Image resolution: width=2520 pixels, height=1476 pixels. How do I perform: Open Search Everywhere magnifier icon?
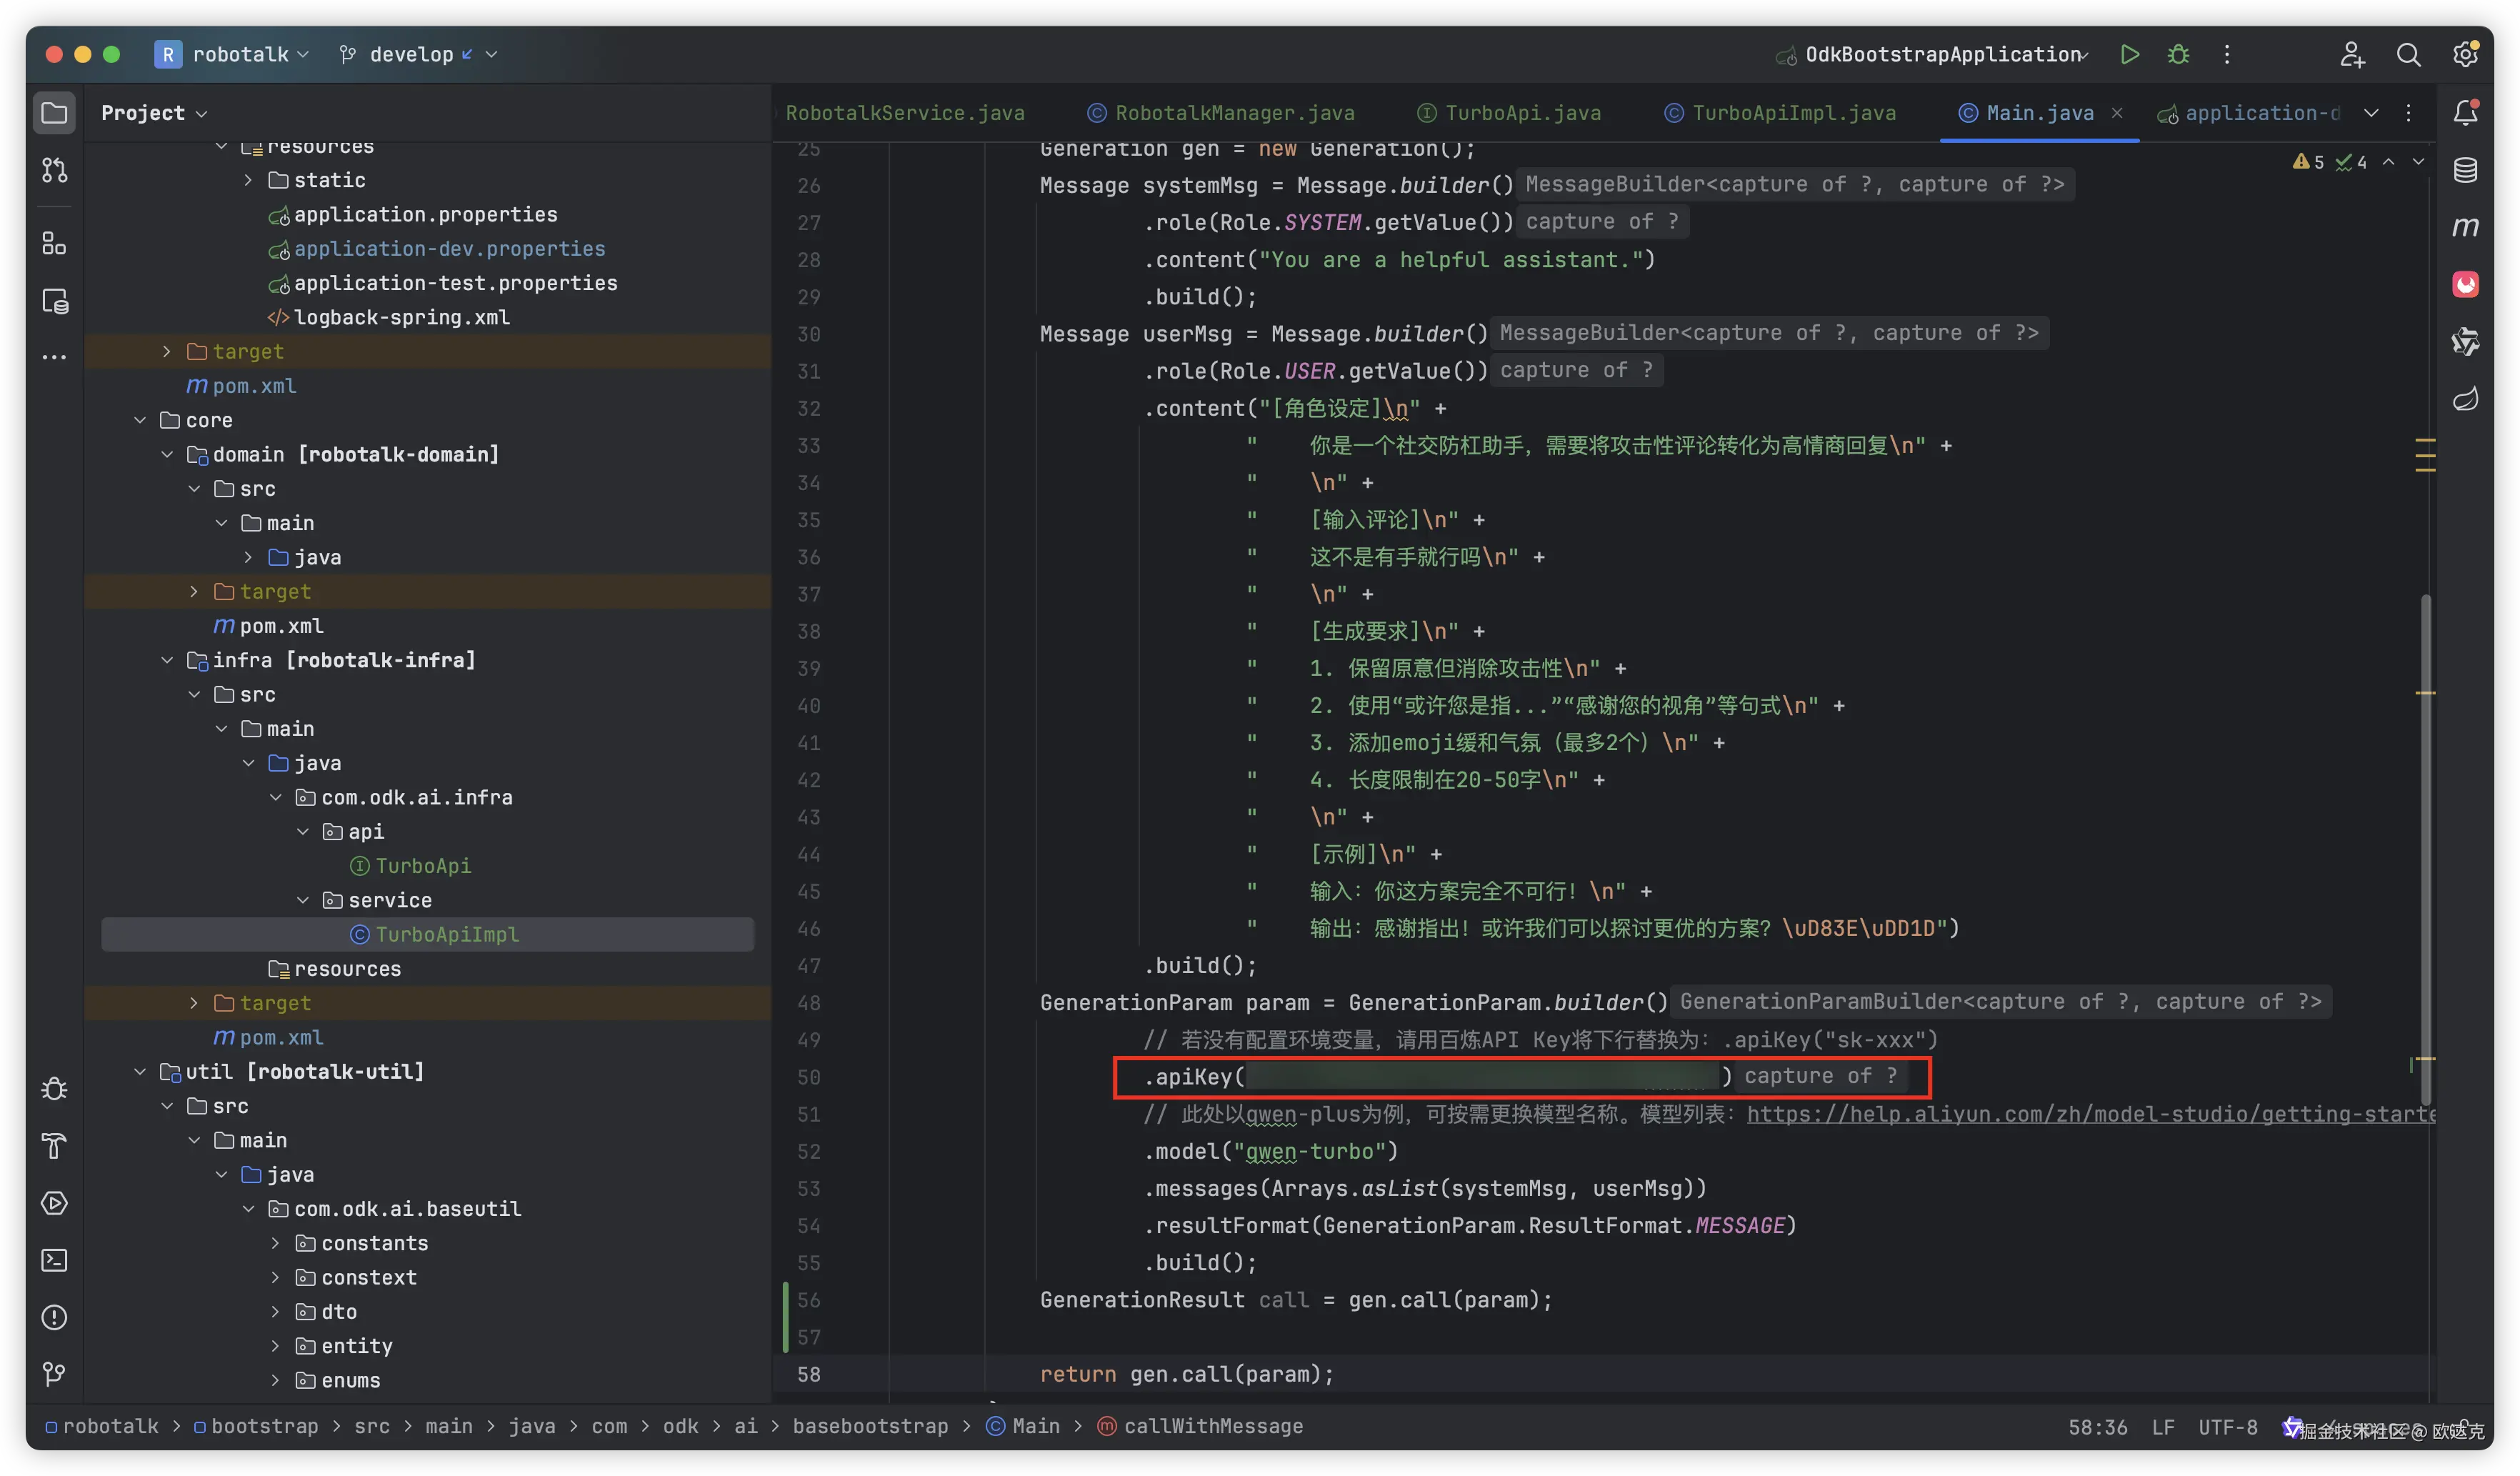pos(2408,55)
